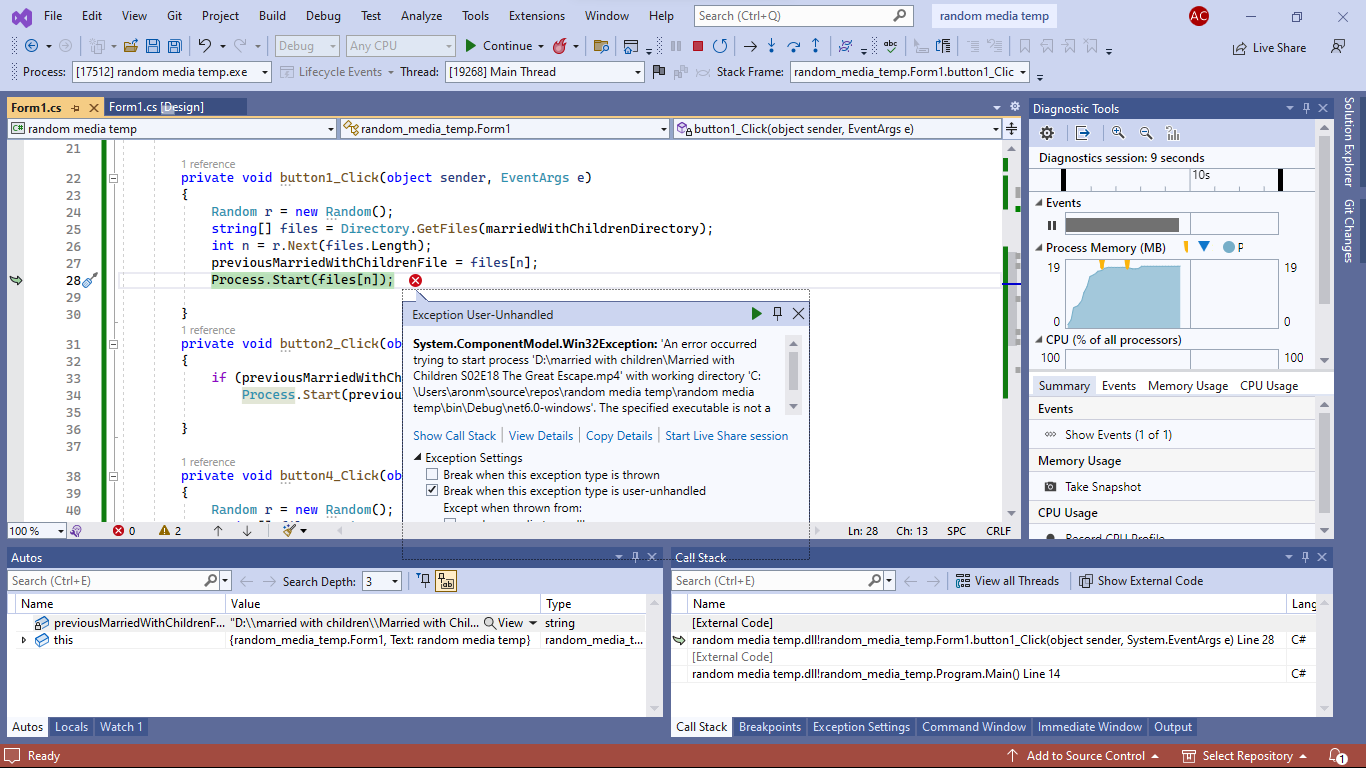
Task: Click the View Details link
Action: click(x=541, y=436)
